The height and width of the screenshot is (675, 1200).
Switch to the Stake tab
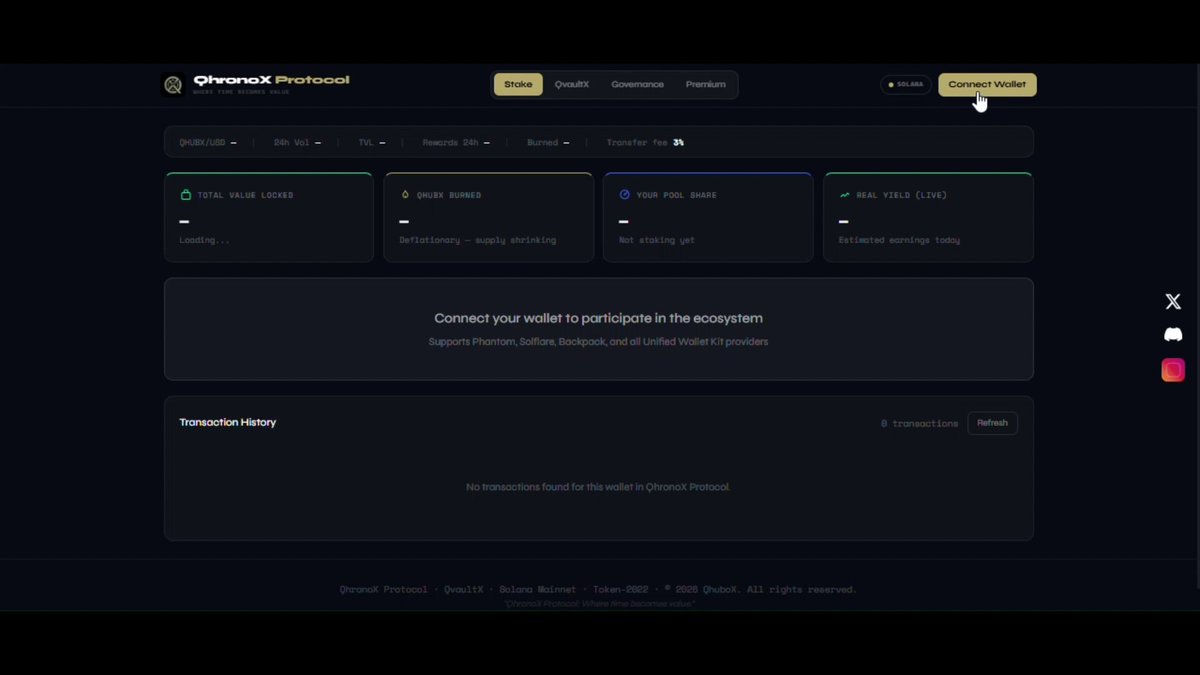click(x=518, y=84)
